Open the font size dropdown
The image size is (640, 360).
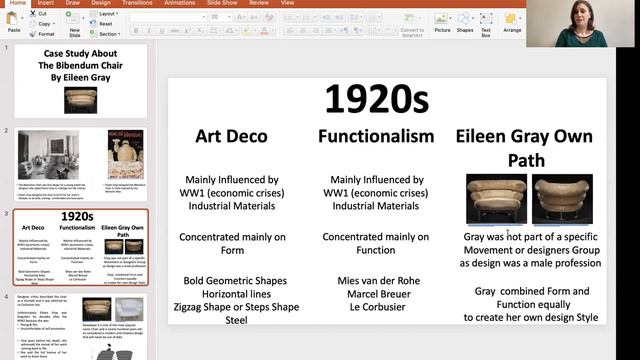coord(229,17)
